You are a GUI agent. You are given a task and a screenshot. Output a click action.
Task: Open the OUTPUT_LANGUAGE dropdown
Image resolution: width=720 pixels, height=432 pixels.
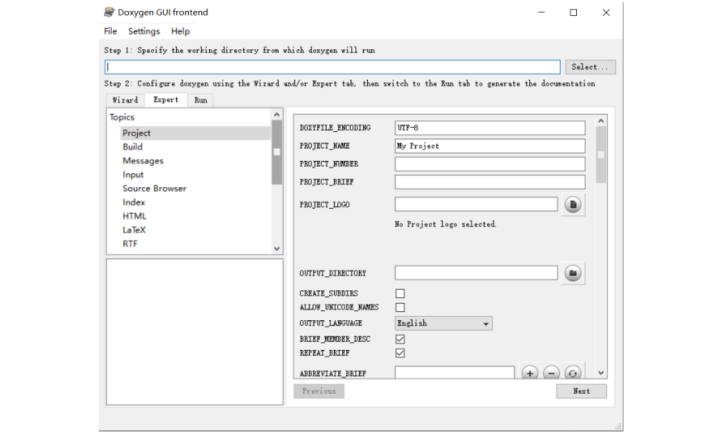444,323
